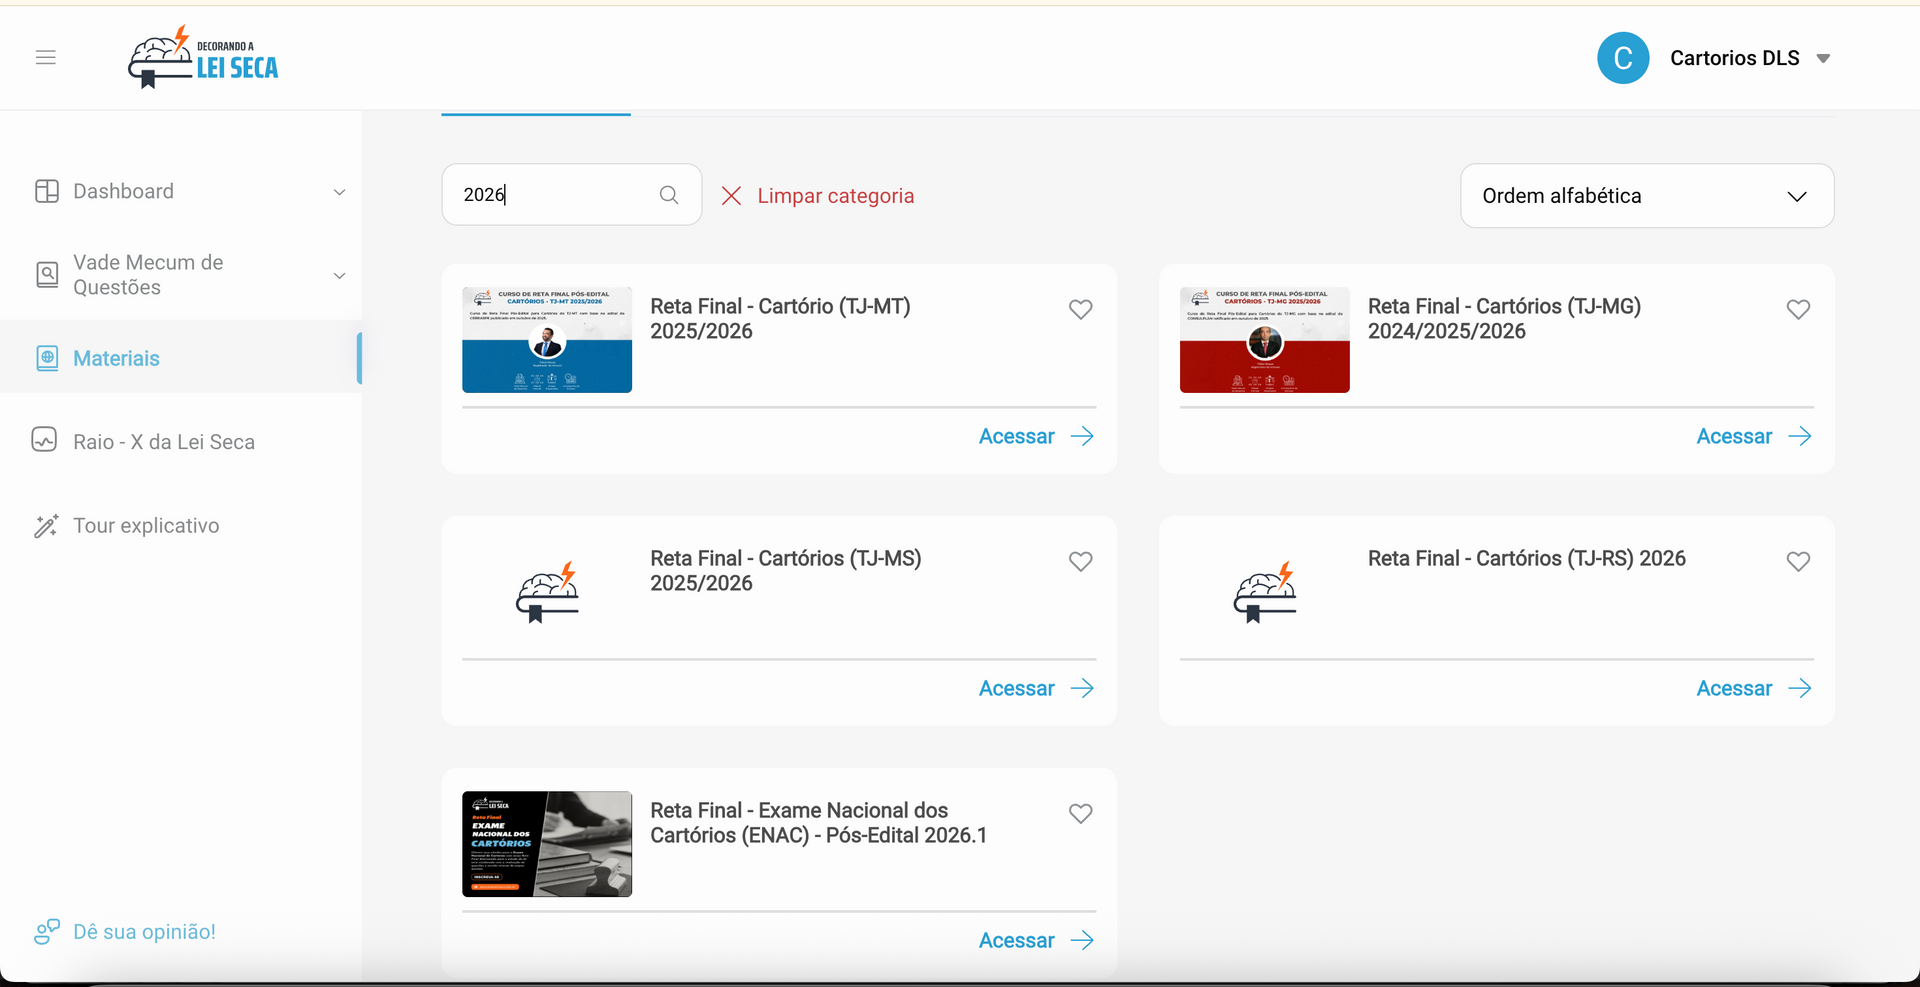Screen dimensions: 1920x987
Task: Expand the Dashboard sidebar section
Action: (339, 192)
